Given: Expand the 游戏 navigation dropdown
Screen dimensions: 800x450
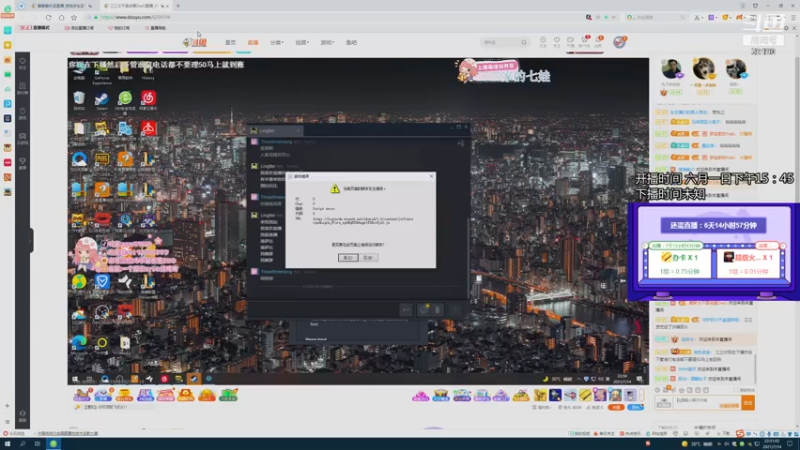Looking at the screenshot, I should tap(327, 42).
